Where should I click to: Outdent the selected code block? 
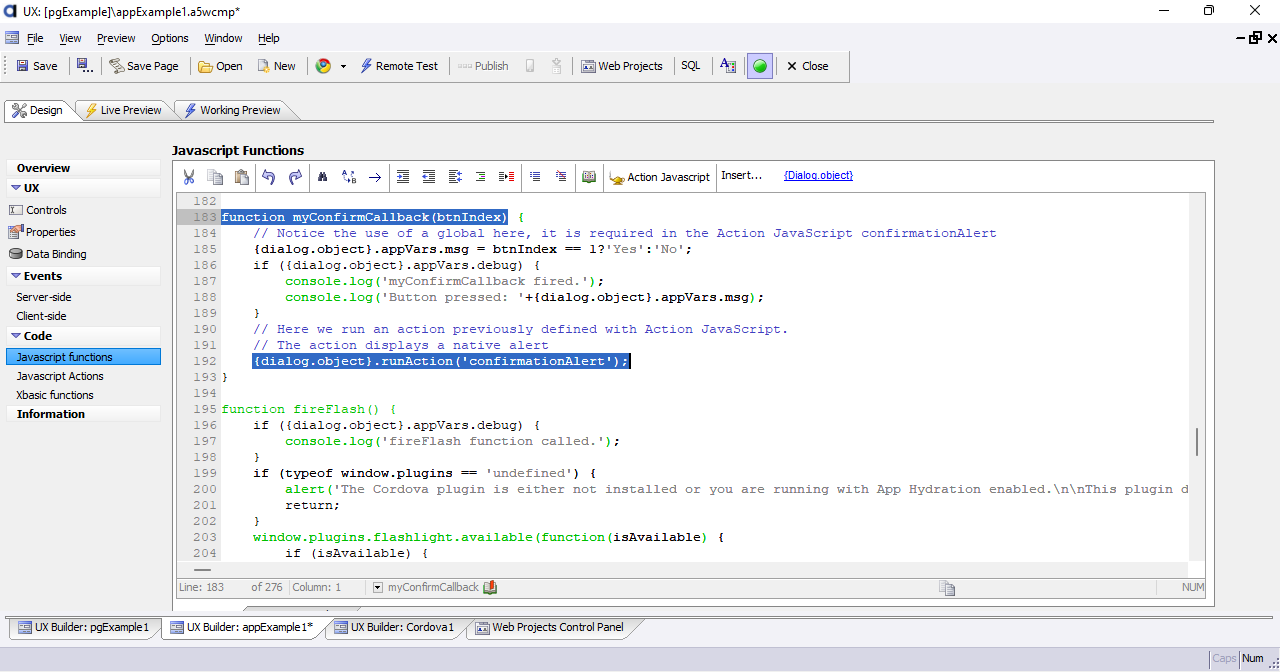click(x=429, y=177)
